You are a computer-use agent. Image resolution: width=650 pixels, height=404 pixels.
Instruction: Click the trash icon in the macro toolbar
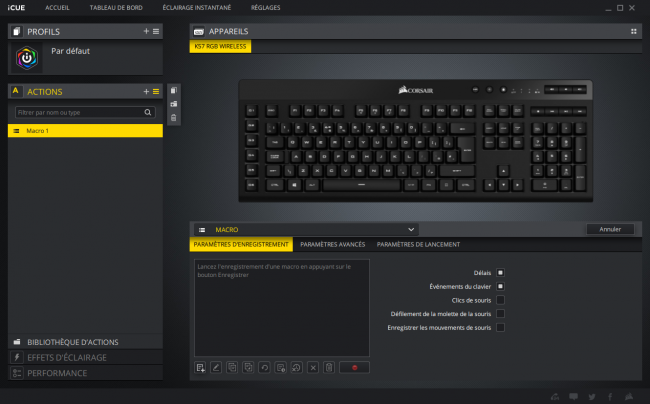[x=329, y=368]
